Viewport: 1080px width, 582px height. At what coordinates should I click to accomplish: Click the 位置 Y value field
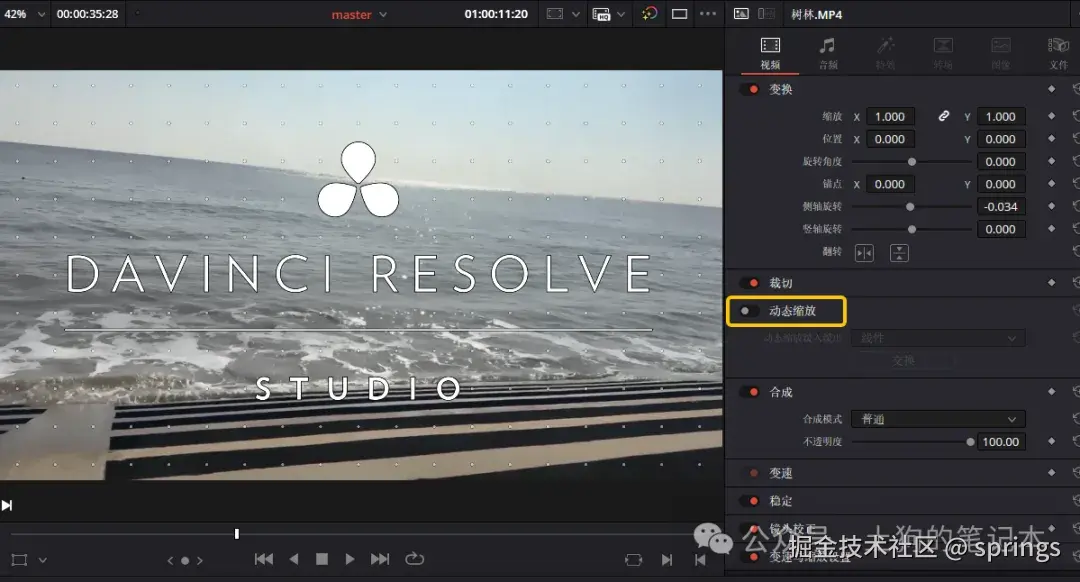tap(1001, 139)
